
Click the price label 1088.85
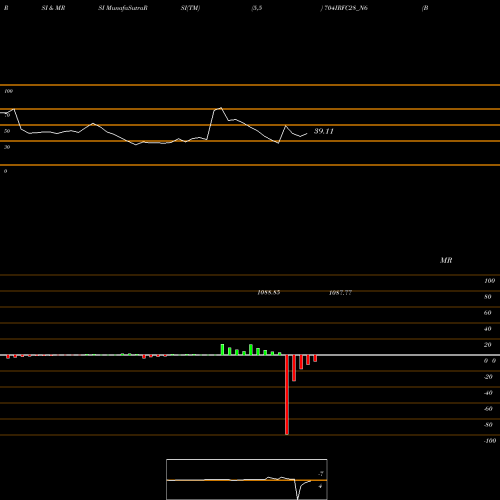[x=269, y=292]
